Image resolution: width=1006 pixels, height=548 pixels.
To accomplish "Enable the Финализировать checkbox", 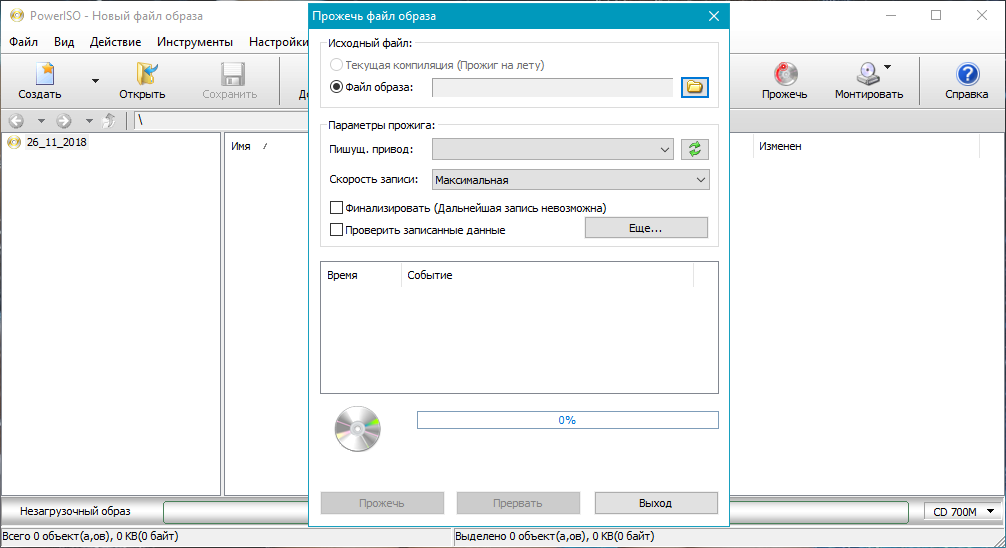I will point(337,208).
